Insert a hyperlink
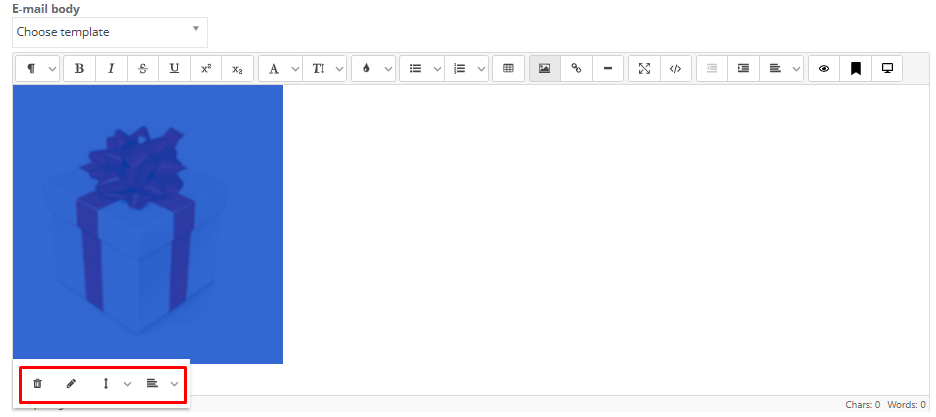This screenshot has height=417, width=936. coord(576,69)
